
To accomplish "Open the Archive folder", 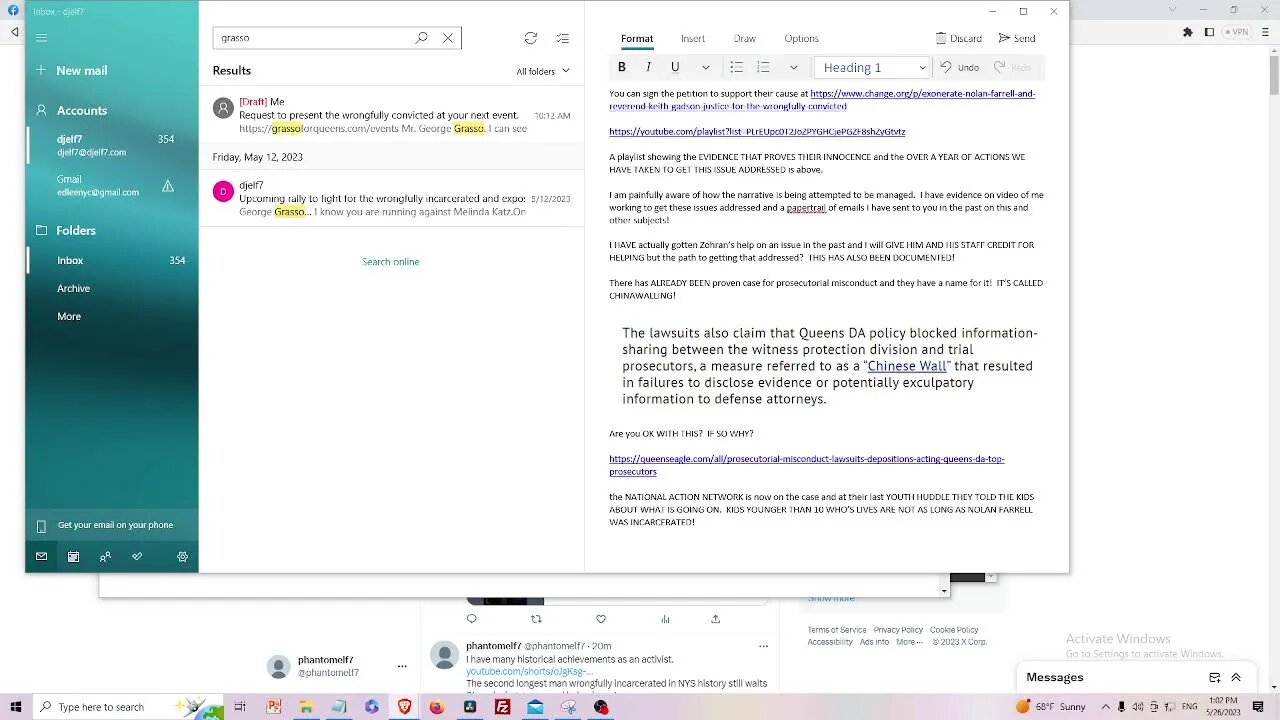I will pos(112,289).
